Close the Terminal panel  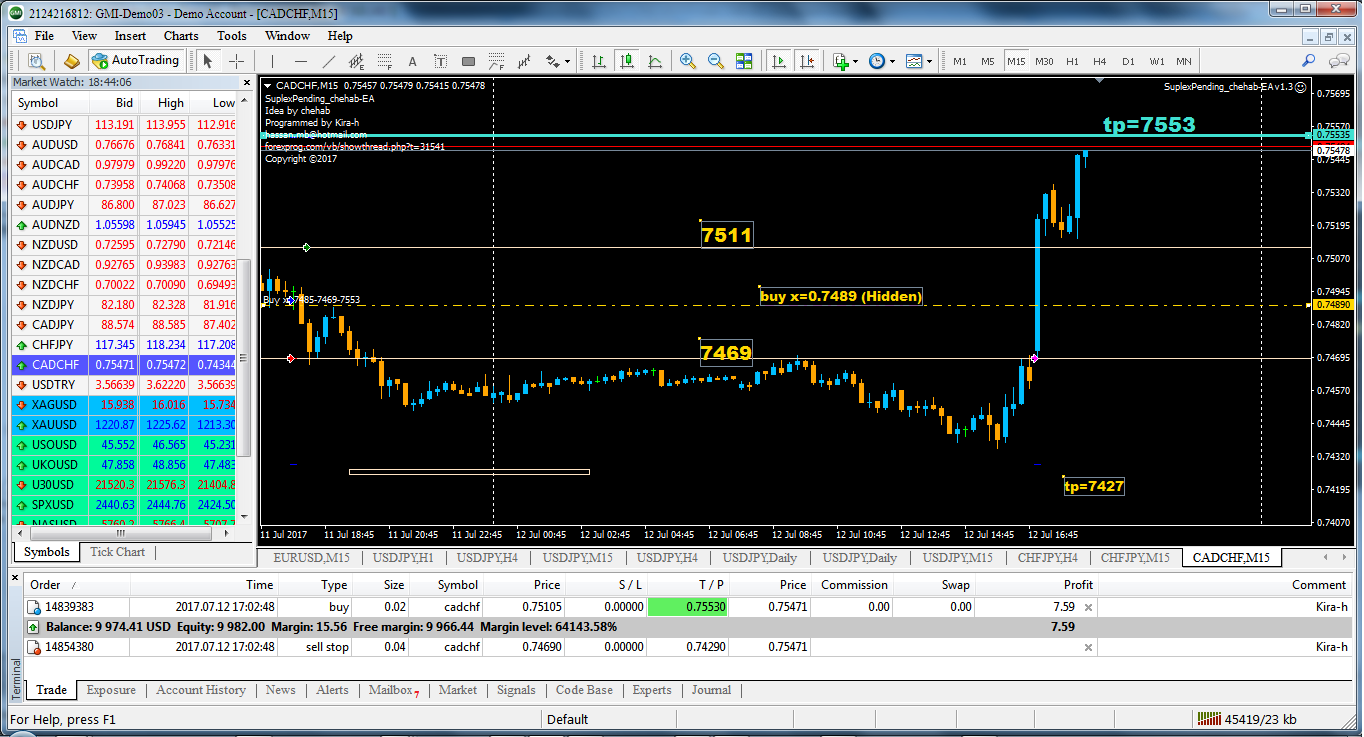[16, 576]
